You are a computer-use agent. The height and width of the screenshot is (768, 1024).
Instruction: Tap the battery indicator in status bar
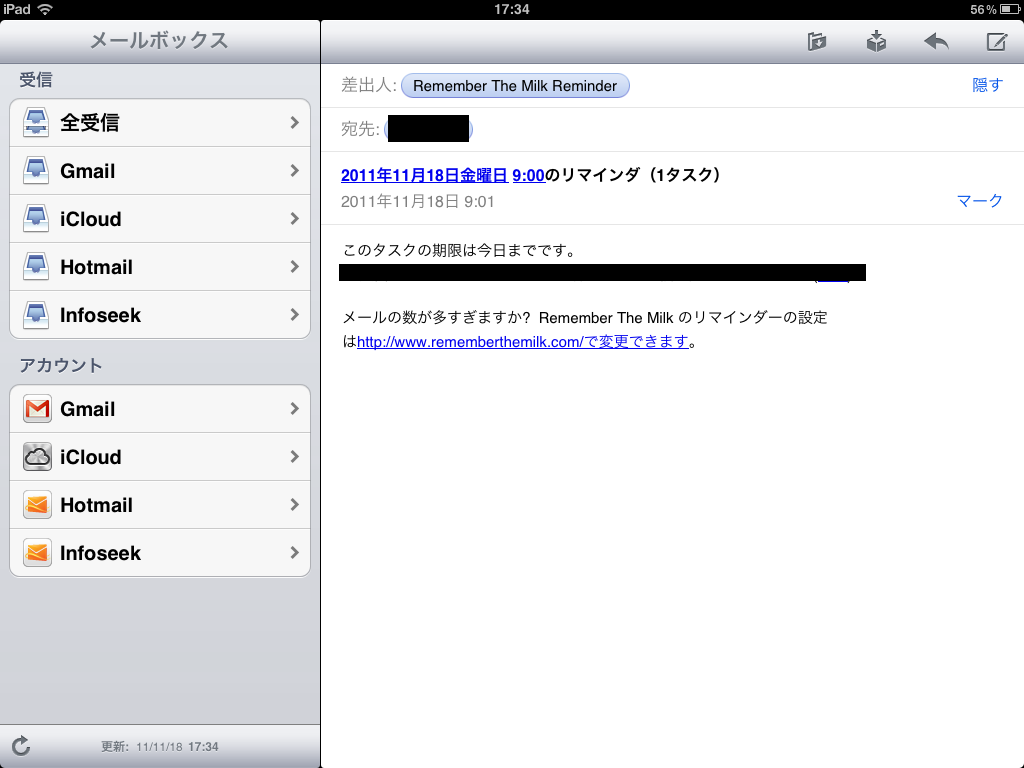(1010, 9)
